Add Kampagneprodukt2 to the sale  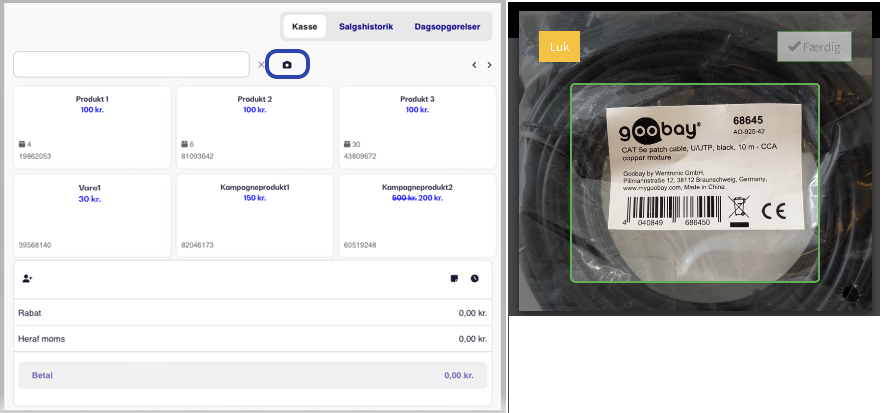417,216
